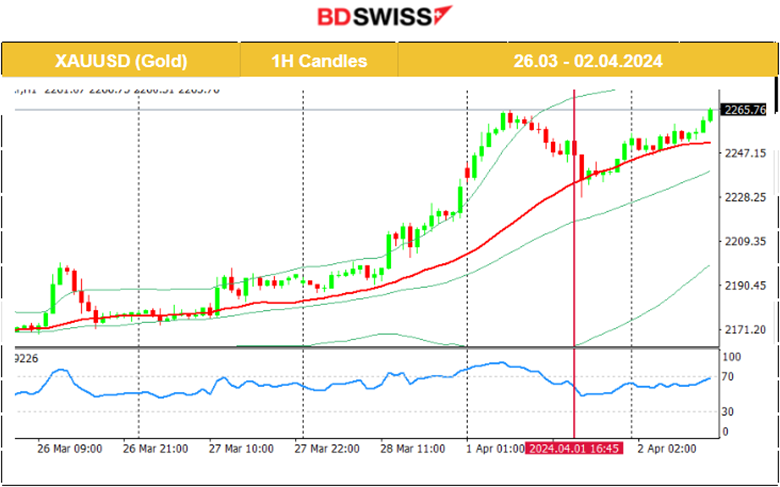Click the RSI 70 level label
Viewport: 780px width, 487px height.
[729, 377]
